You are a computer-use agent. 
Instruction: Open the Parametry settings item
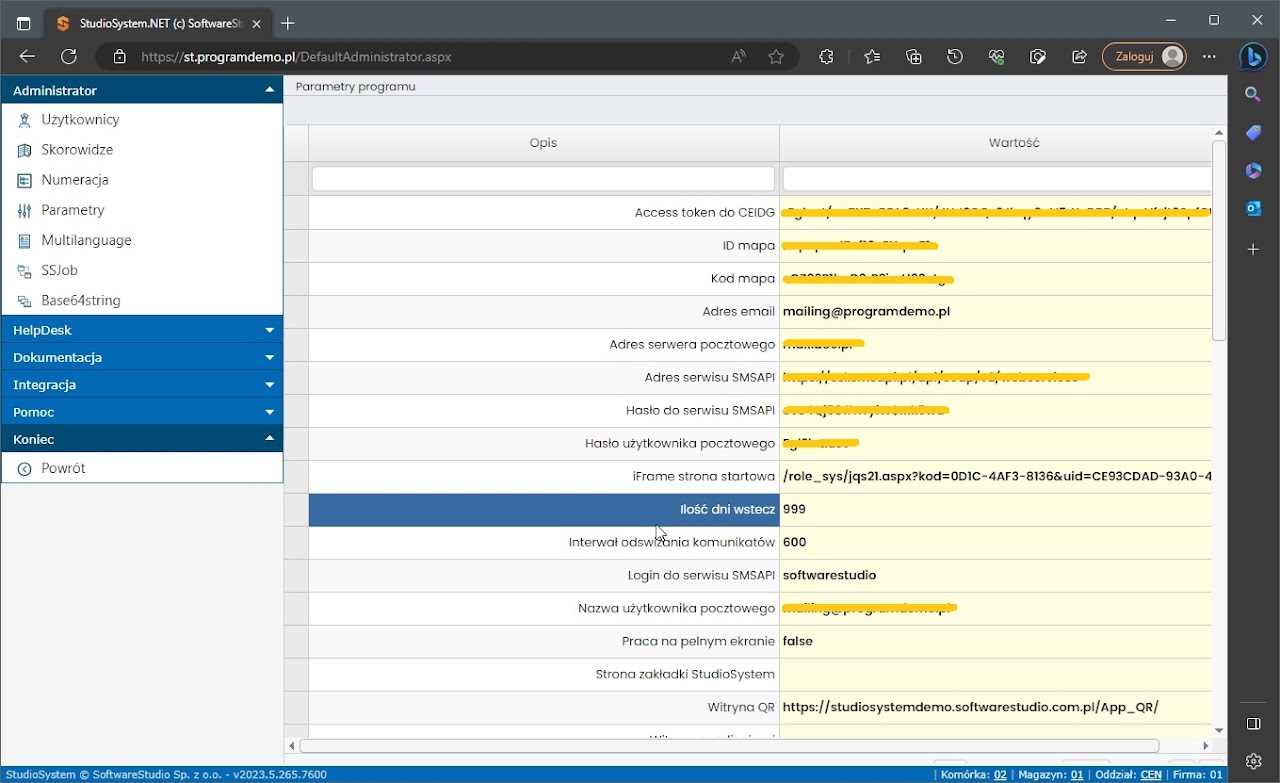tap(73, 210)
